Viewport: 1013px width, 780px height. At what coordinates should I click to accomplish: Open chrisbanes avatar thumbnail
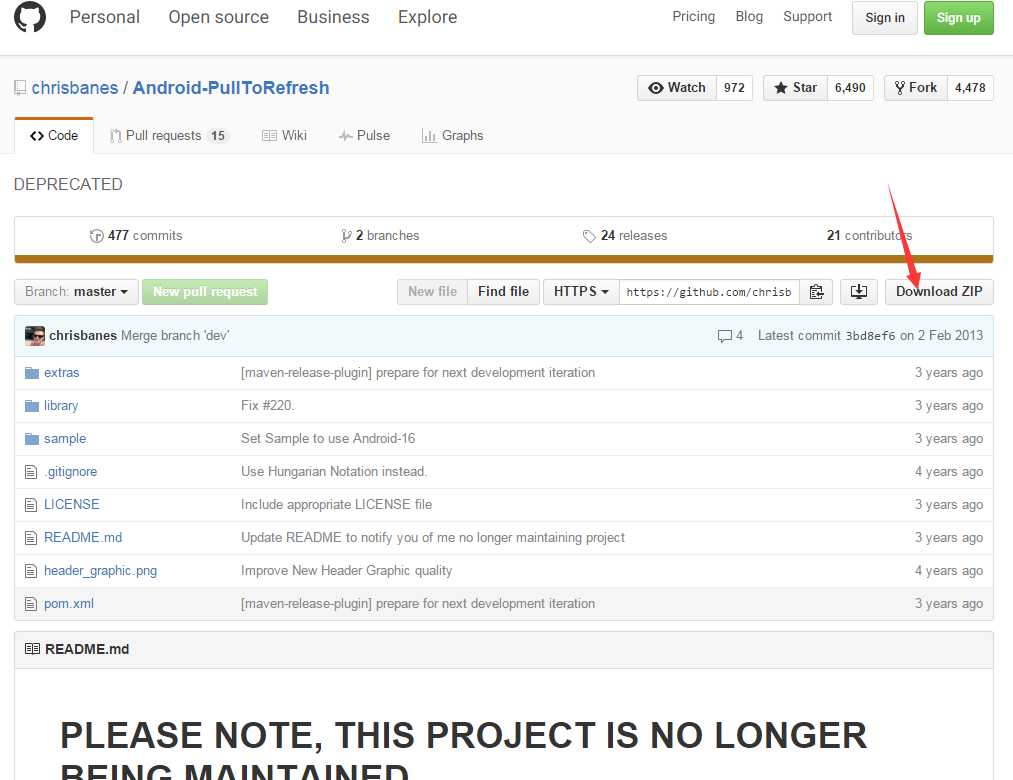35,336
